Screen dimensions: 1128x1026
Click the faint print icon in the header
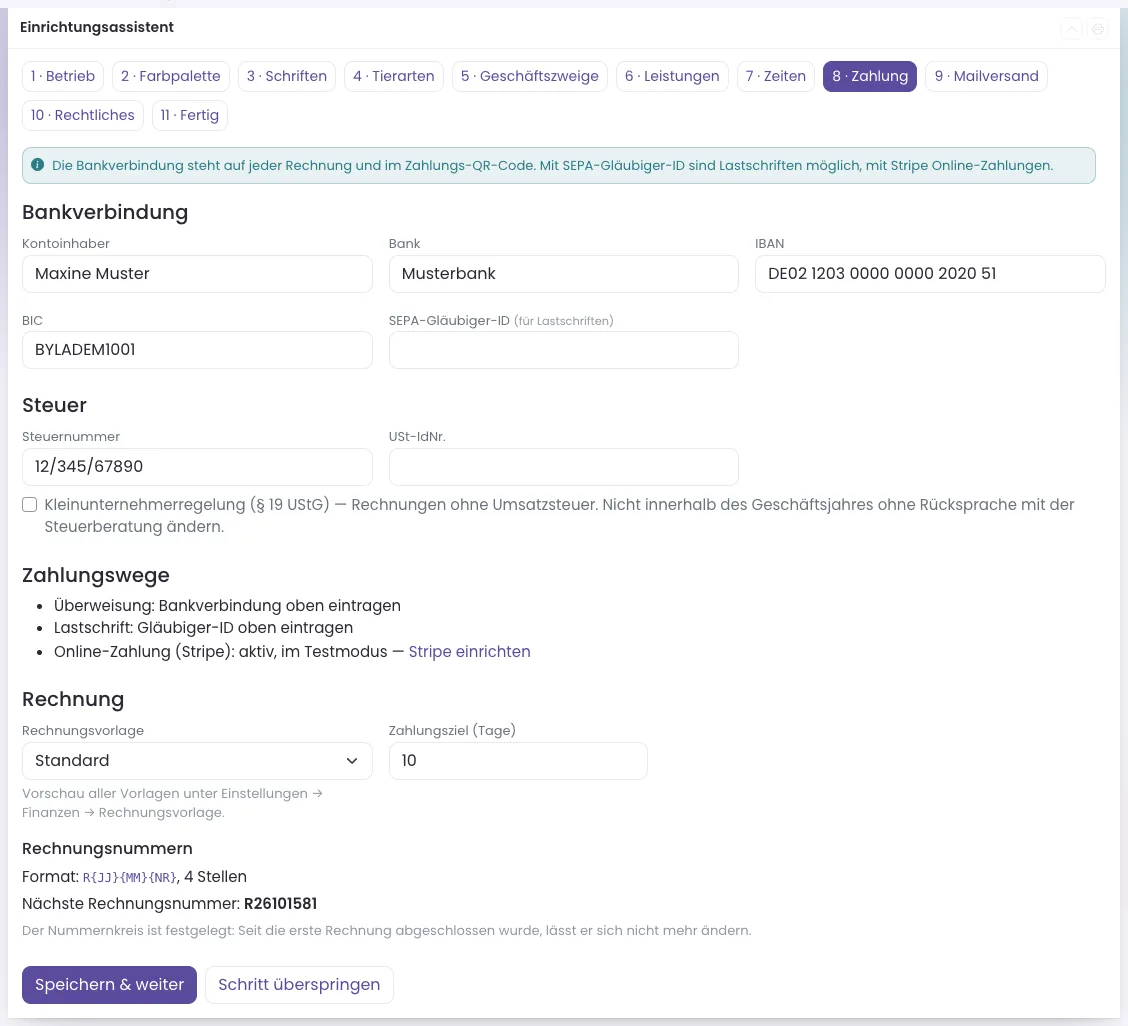[x=1097, y=29]
